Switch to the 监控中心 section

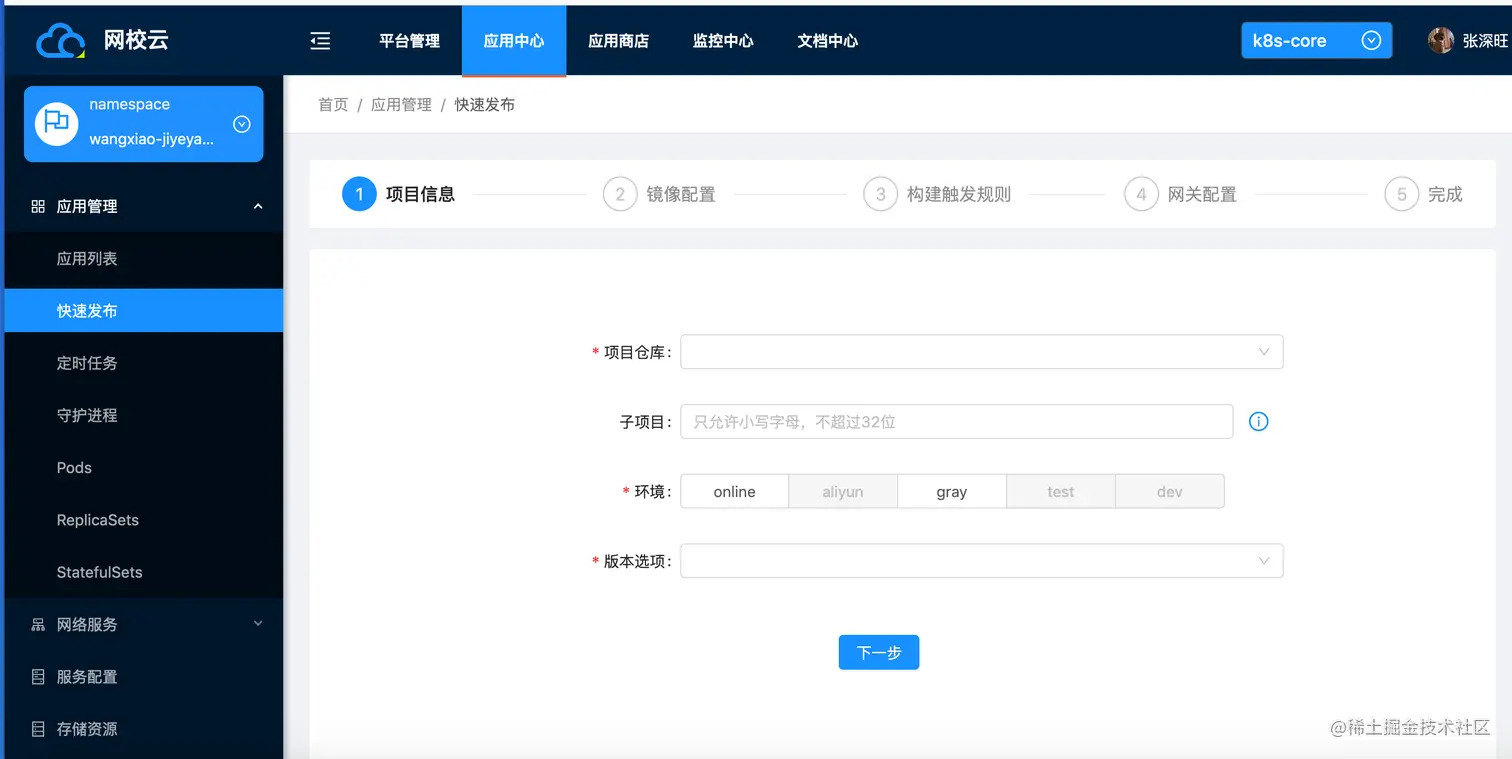pyautogui.click(x=723, y=41)
